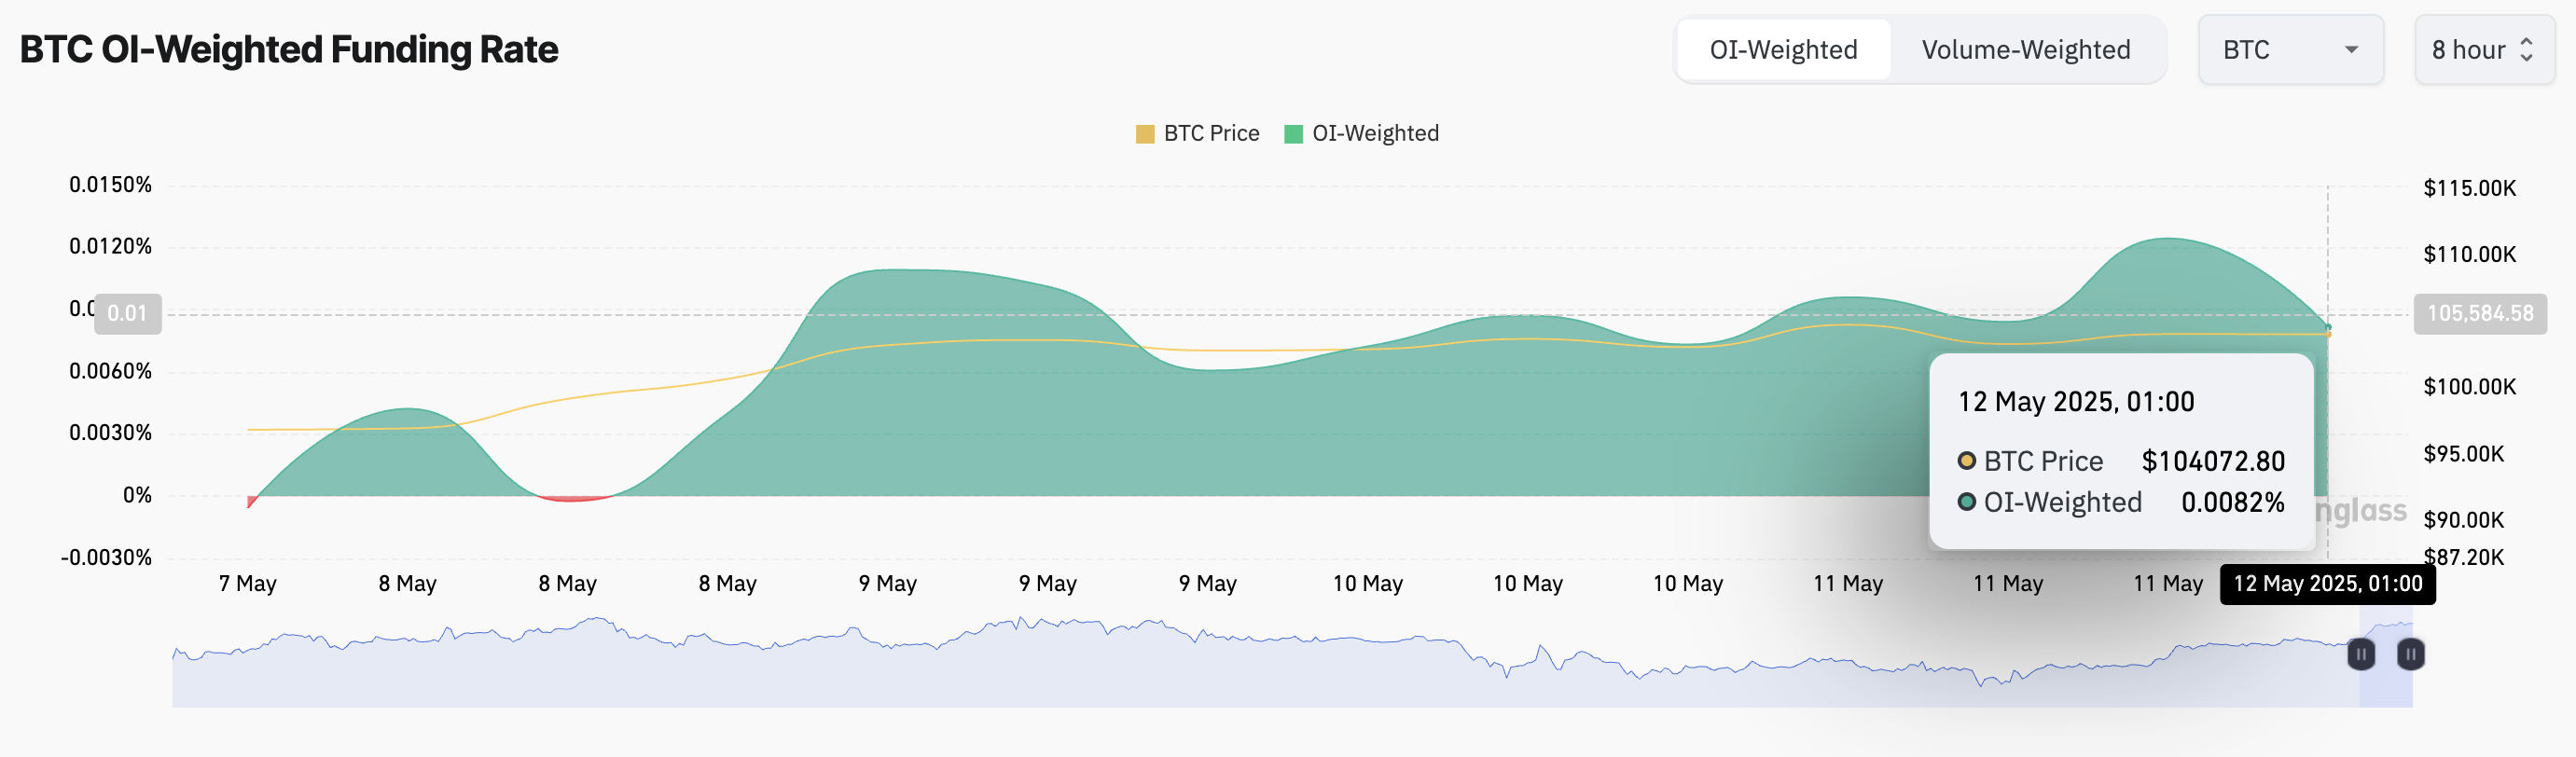Click the overview minimap chart area
The image size is (2576, 757).
[1200, 670]
